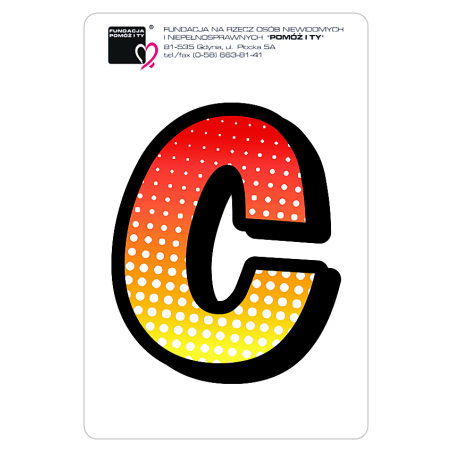Screen dimensions: 452x452
Task: Click the bold 'POMÓŻ I TY' name
Action: coord(296,38)
